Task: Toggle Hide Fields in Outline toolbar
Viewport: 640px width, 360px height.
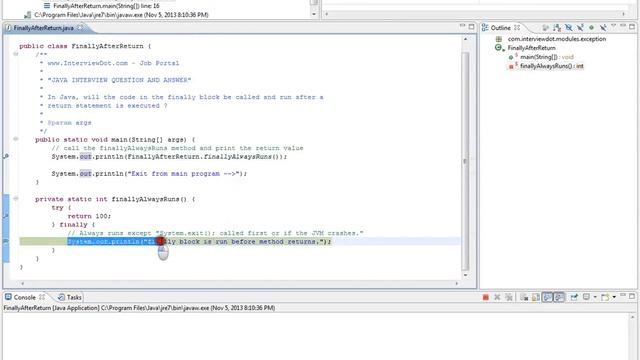Action: tap(569, 28)
